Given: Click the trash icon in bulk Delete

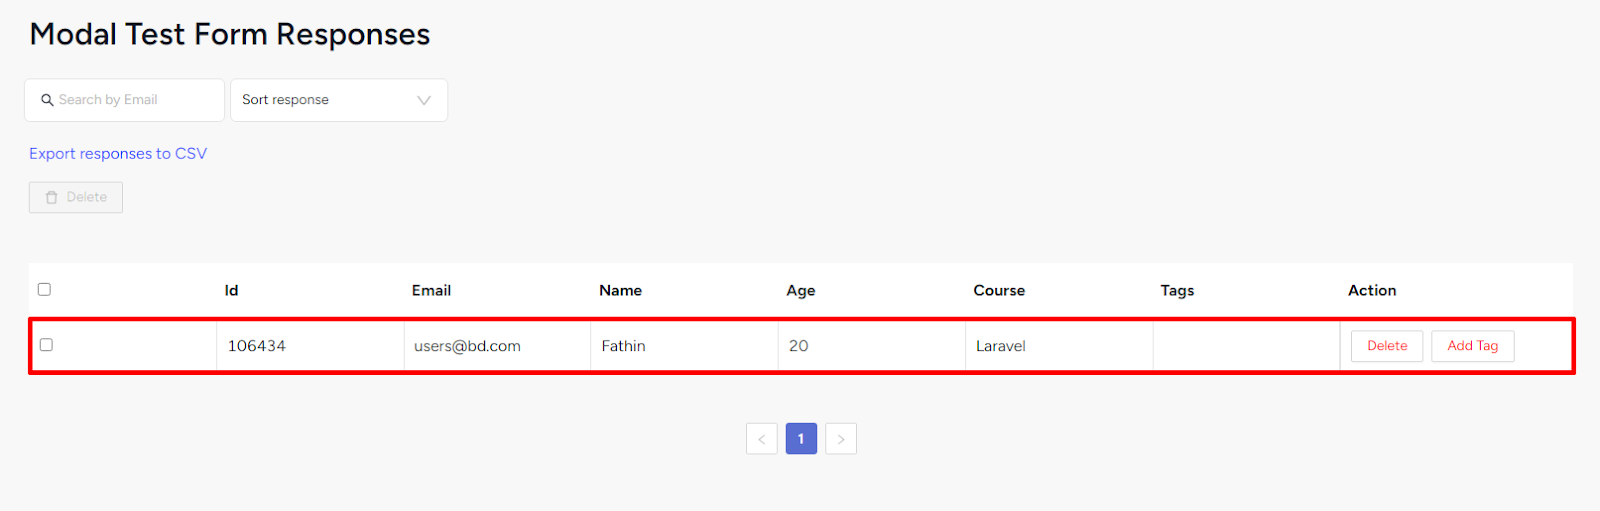Looking at the screenshot, I should point(52,198).
